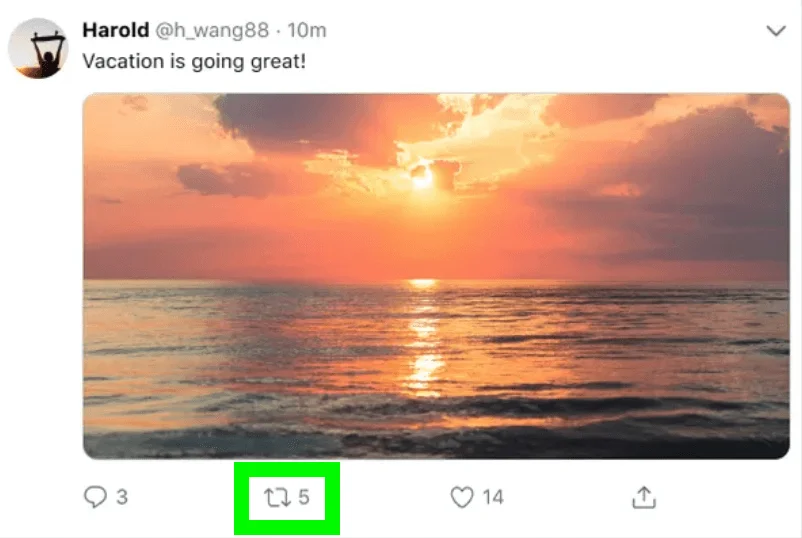Click the share upload arrow icon
Screen dimensions: 802x538
click(644, 497)
